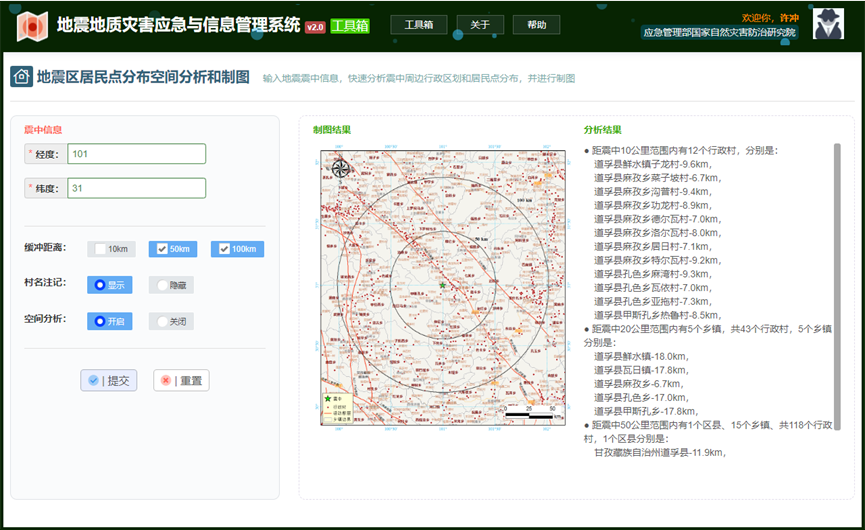The height and width of the screenshot is (530, 865).
Task: Click the 道孚县麻孜乡-6.7km entry
Action: [638, 384]
